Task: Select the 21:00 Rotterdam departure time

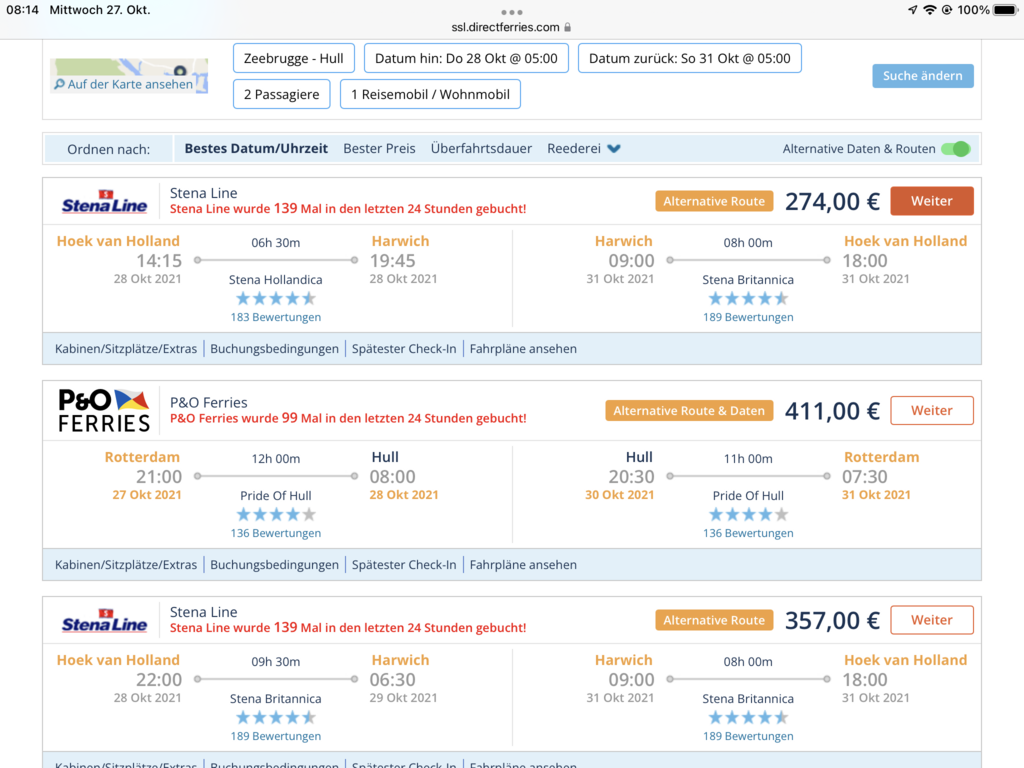Action: coord(159,477)
